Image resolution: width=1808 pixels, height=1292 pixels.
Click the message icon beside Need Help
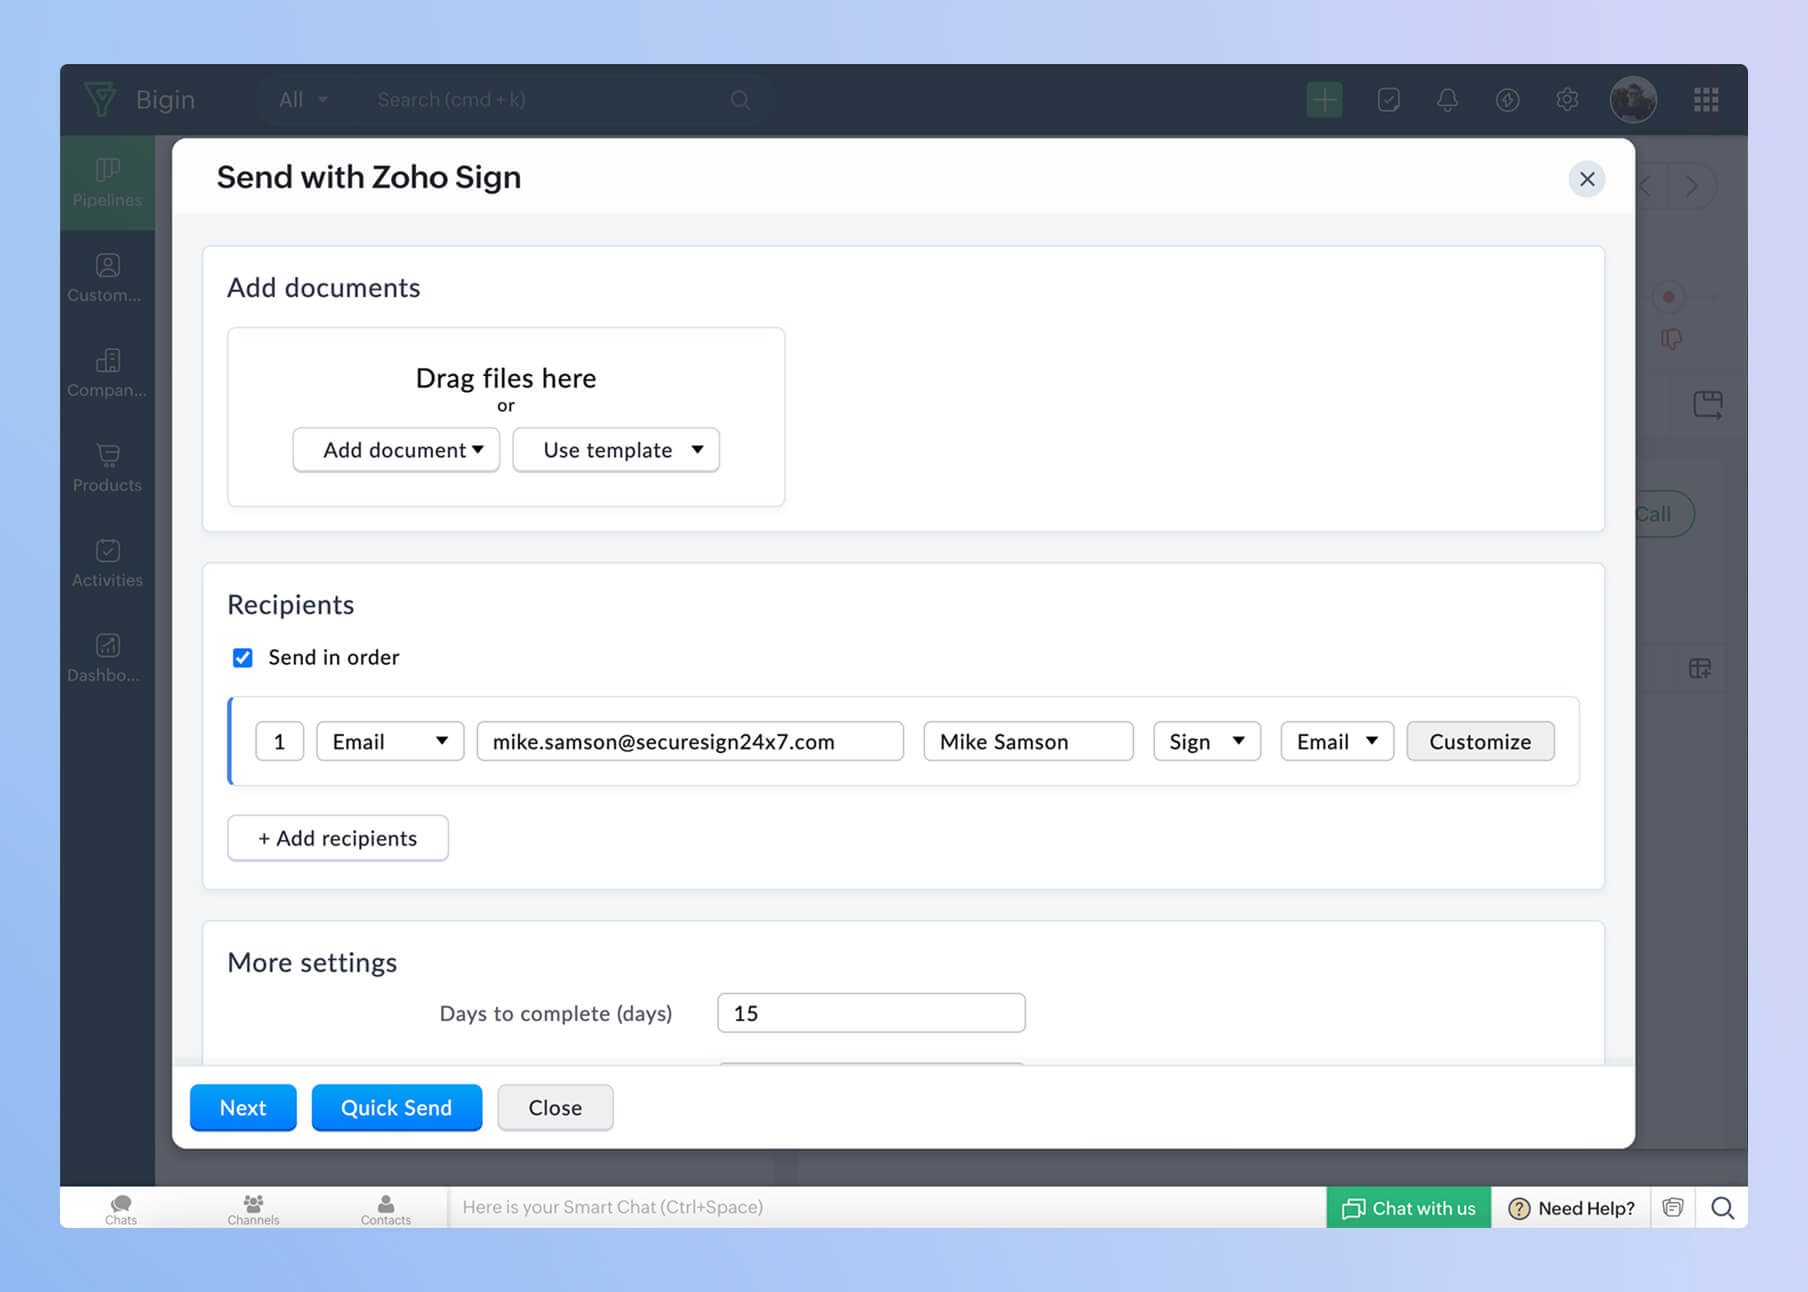pyautogui.click(x=1673, y=1208)
